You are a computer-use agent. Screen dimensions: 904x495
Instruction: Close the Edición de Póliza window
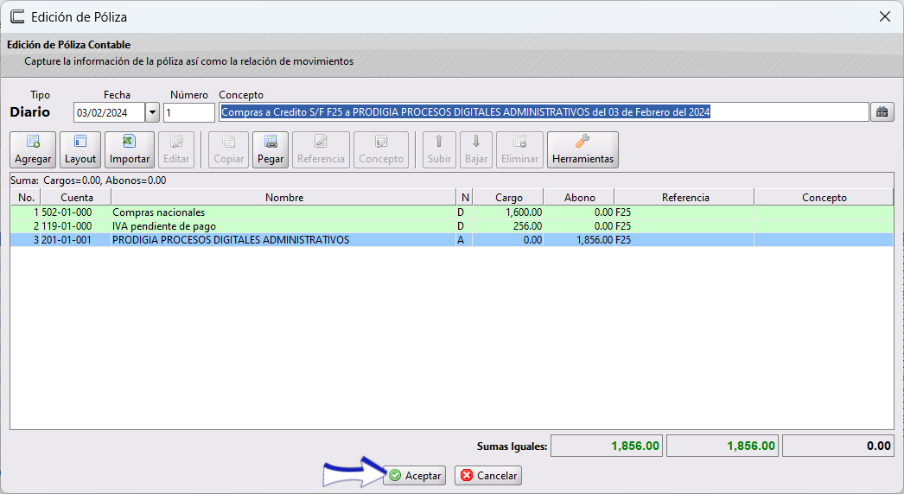click(x=885, y=17)
